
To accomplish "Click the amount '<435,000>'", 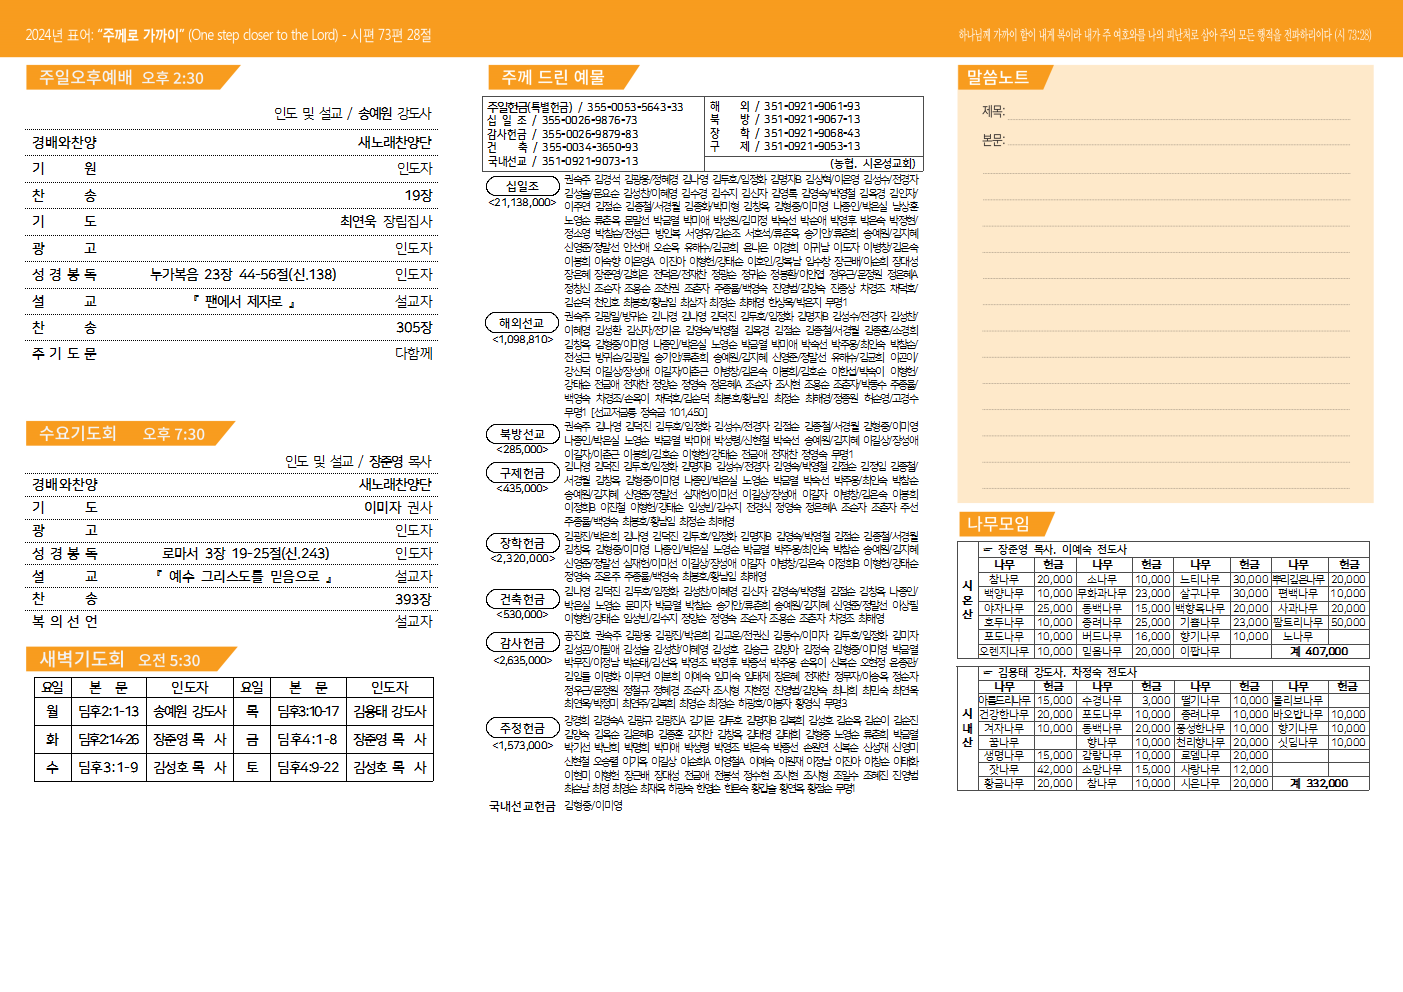I will point(522,488).
